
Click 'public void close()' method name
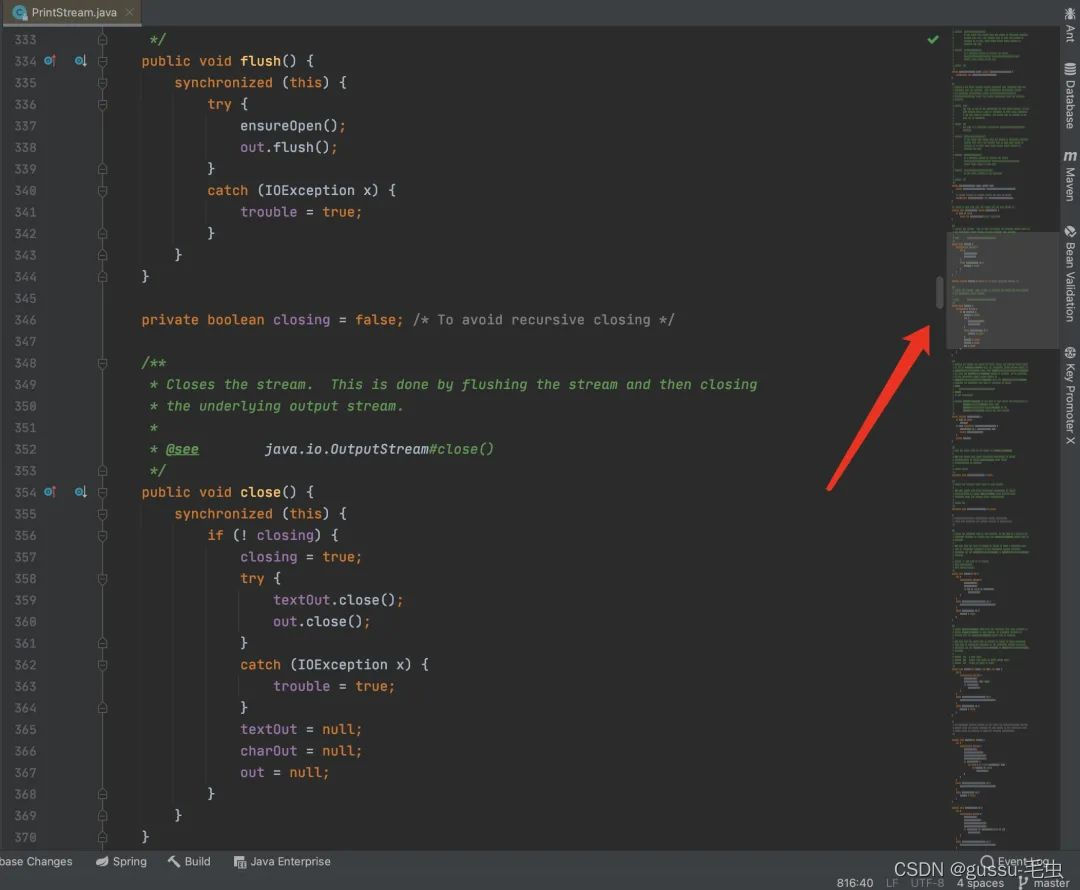click(260, 493)
